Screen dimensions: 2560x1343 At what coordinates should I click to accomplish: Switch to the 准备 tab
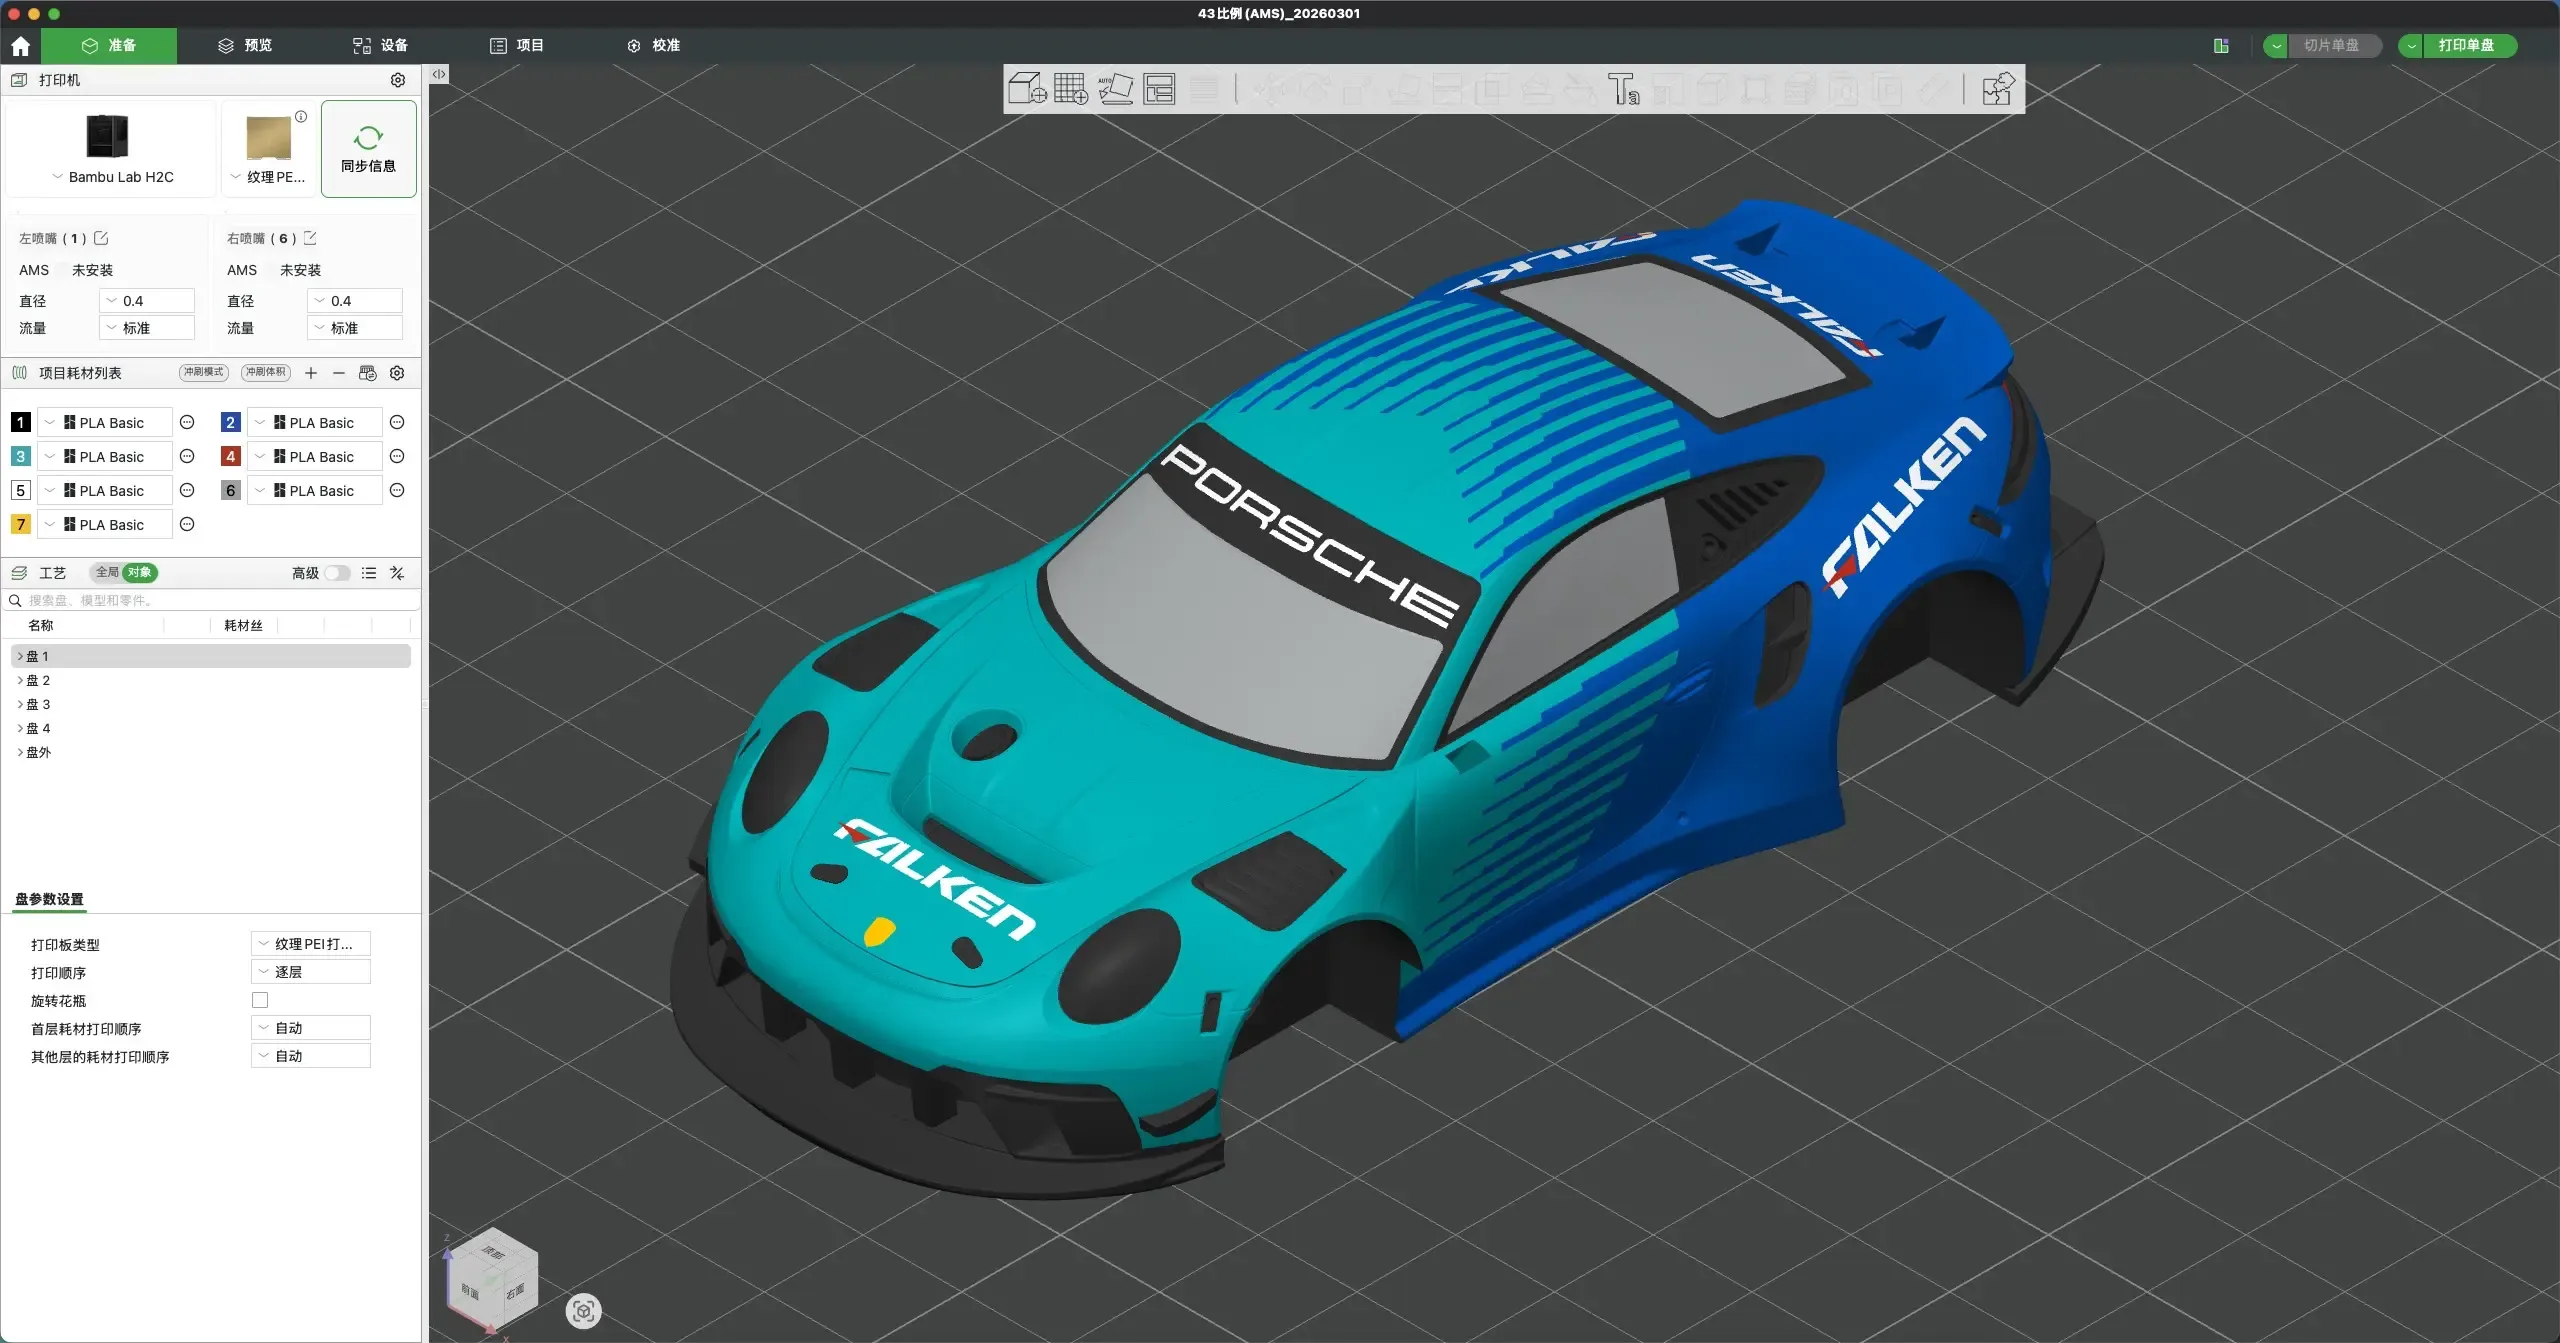pyautogui.click(x=109, y=46)
